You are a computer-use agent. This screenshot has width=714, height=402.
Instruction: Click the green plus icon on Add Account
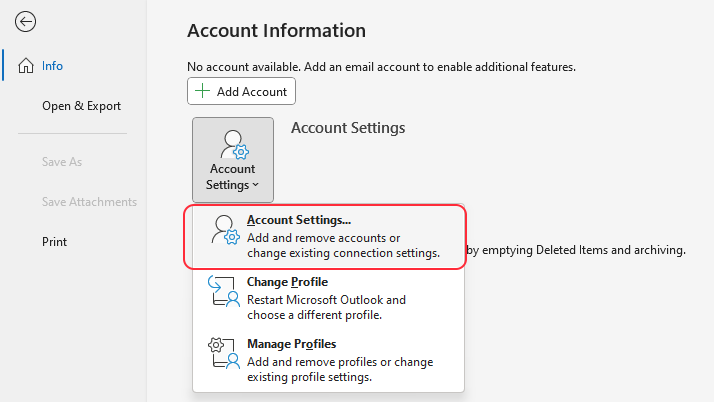tap(202, 91)
